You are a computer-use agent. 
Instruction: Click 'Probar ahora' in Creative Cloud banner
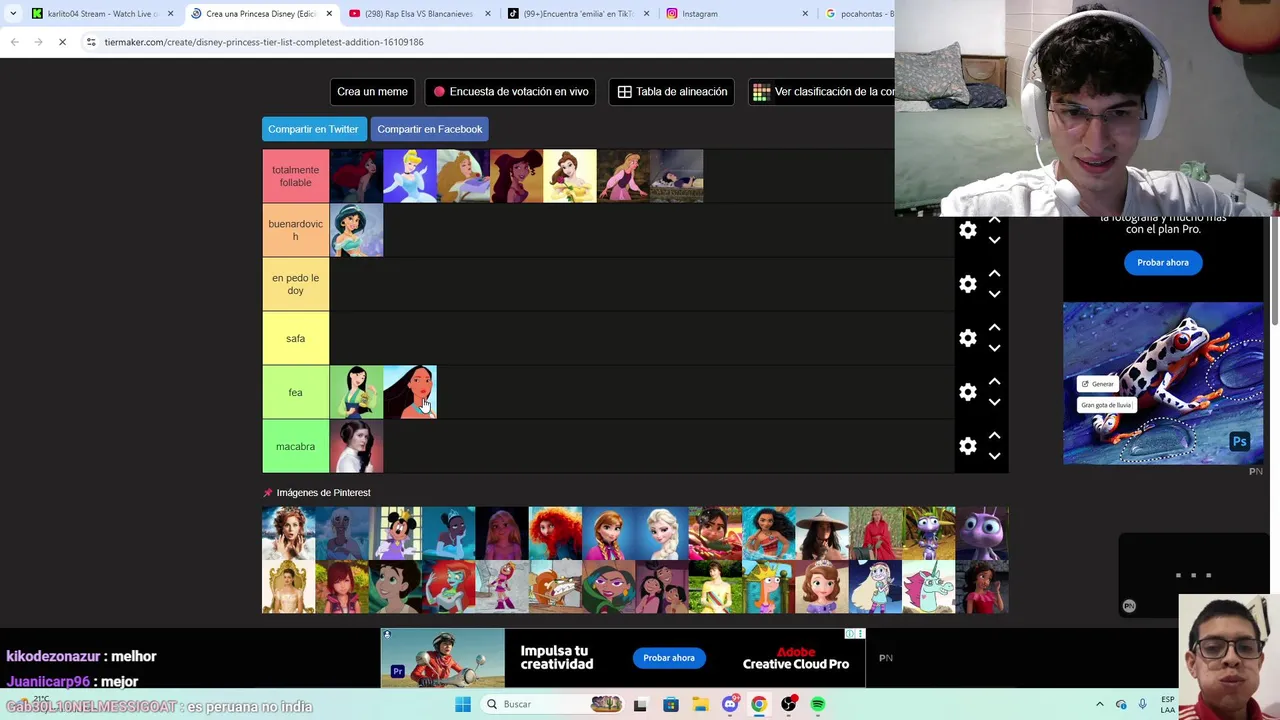pos(668,658)
